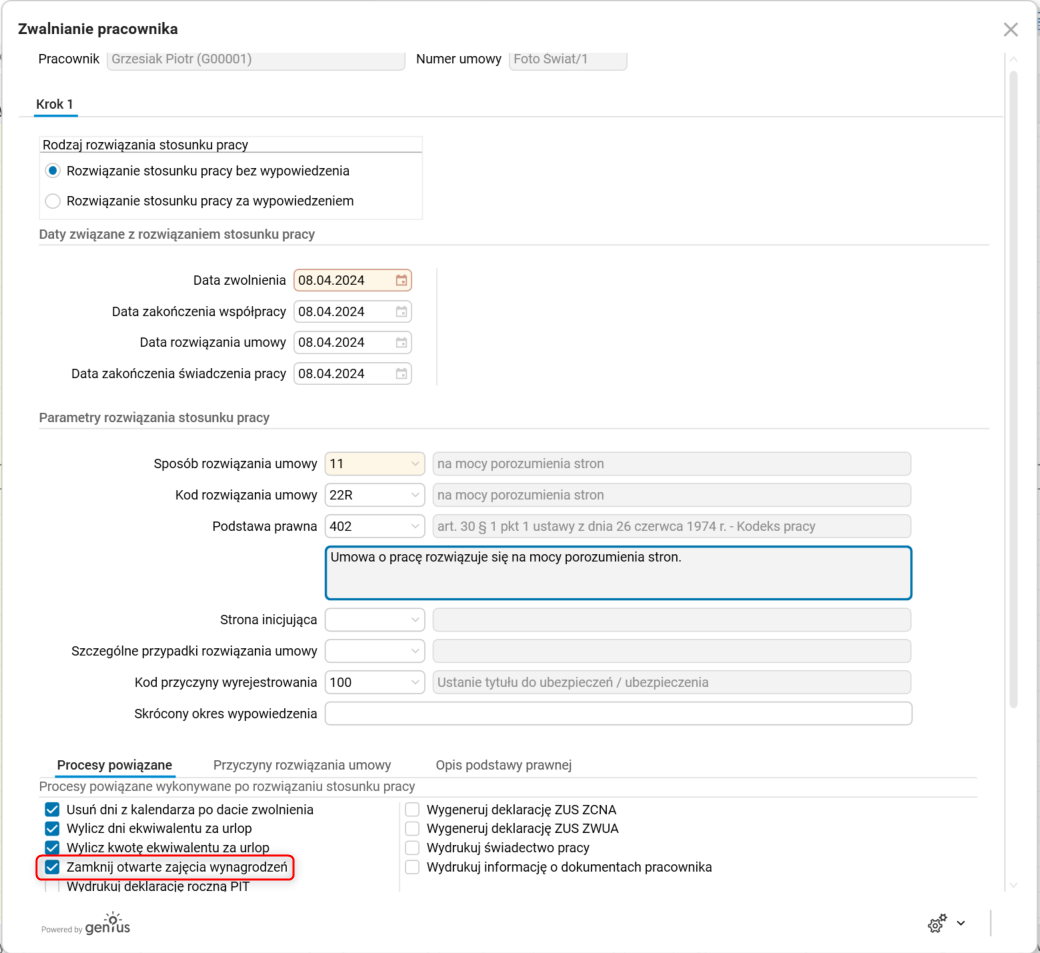Check Wydrukuj świadectwo pracy option

click(x=412, y=848)
